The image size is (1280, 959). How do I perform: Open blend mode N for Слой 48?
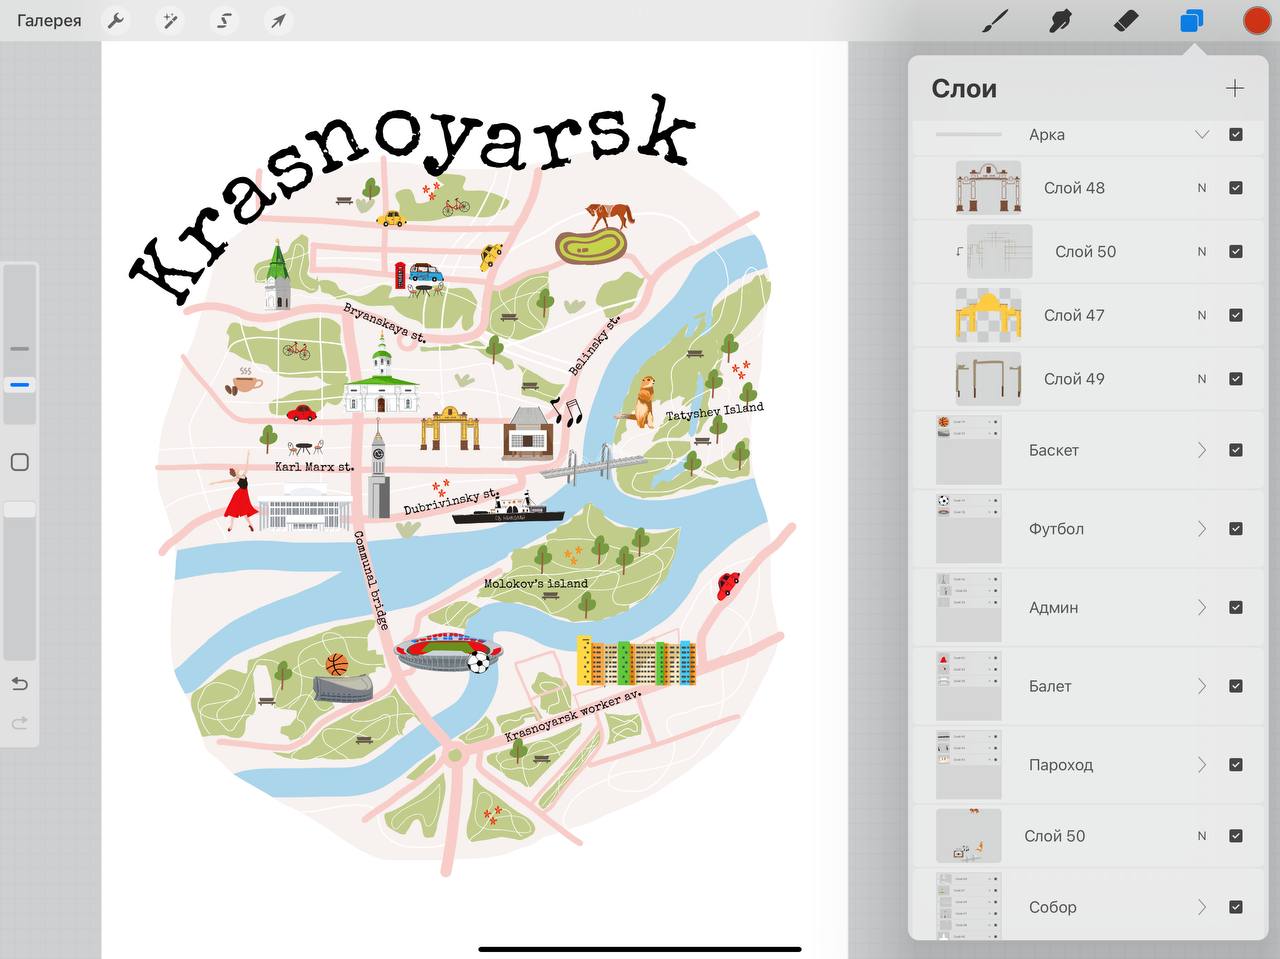pyautogui.click(x=1202, y=188)
